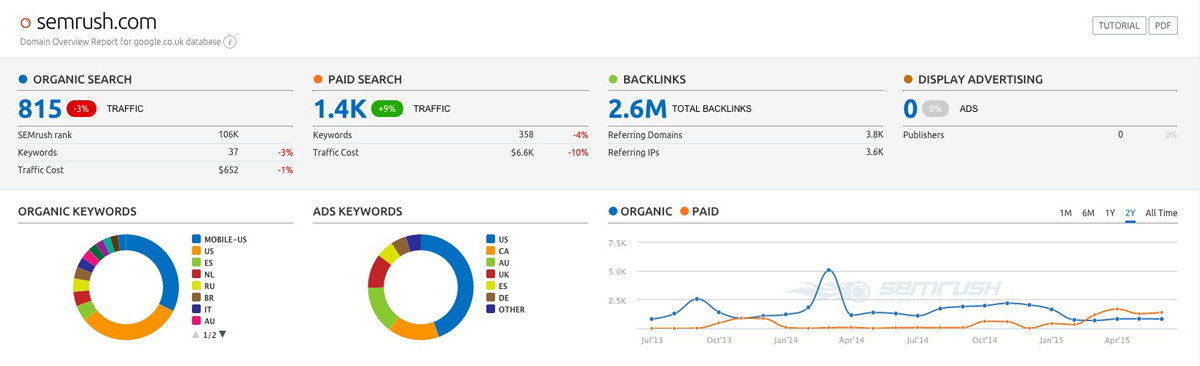The image size is (1200, 366).
Task: Click the semrush.com domain title
Action: coord(97,21)
